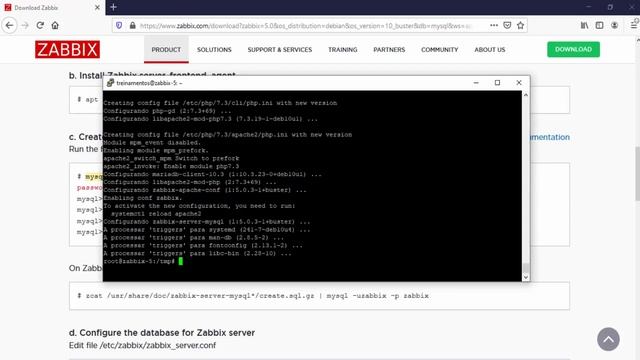Image resolution: width=640 pixels, height=360 pixels.
Task: Click the terminal scrollbar up arrow
Action: 526,95
